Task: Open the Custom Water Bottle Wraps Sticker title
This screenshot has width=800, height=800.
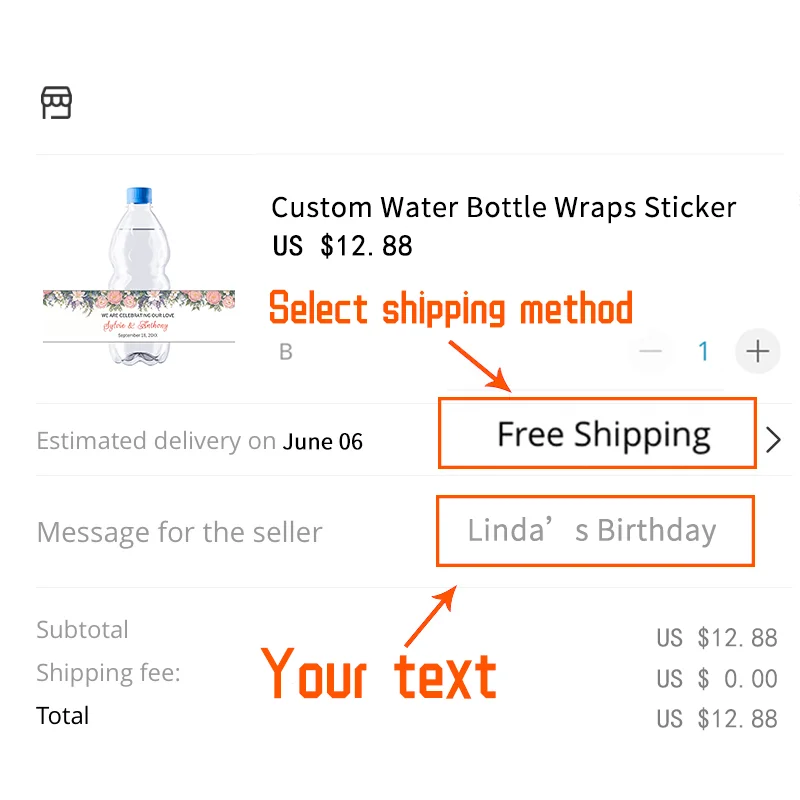Action: tap(503, 207)
